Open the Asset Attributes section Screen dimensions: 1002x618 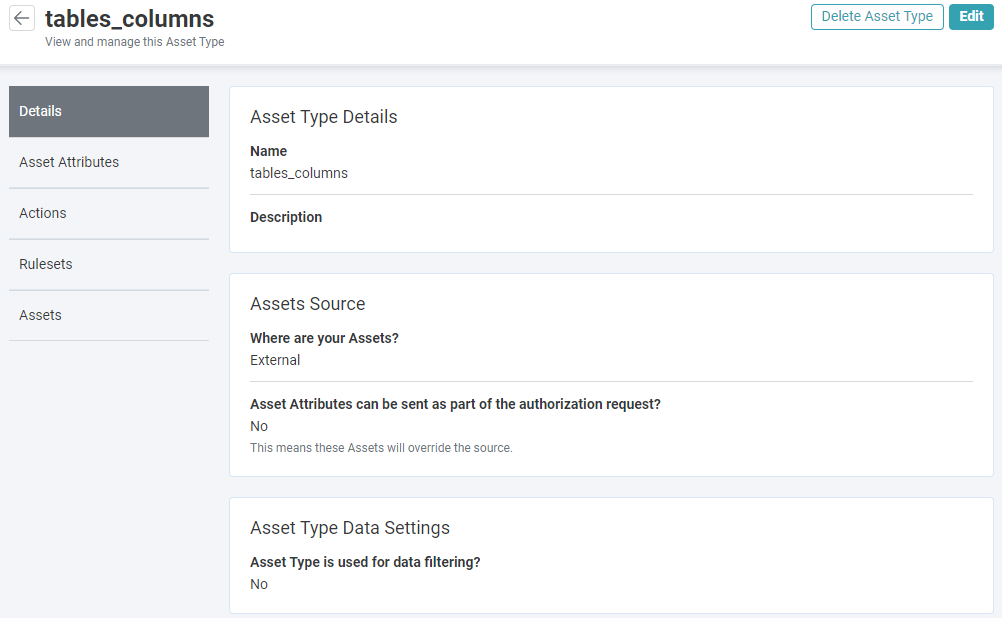(x=69, y=161)
